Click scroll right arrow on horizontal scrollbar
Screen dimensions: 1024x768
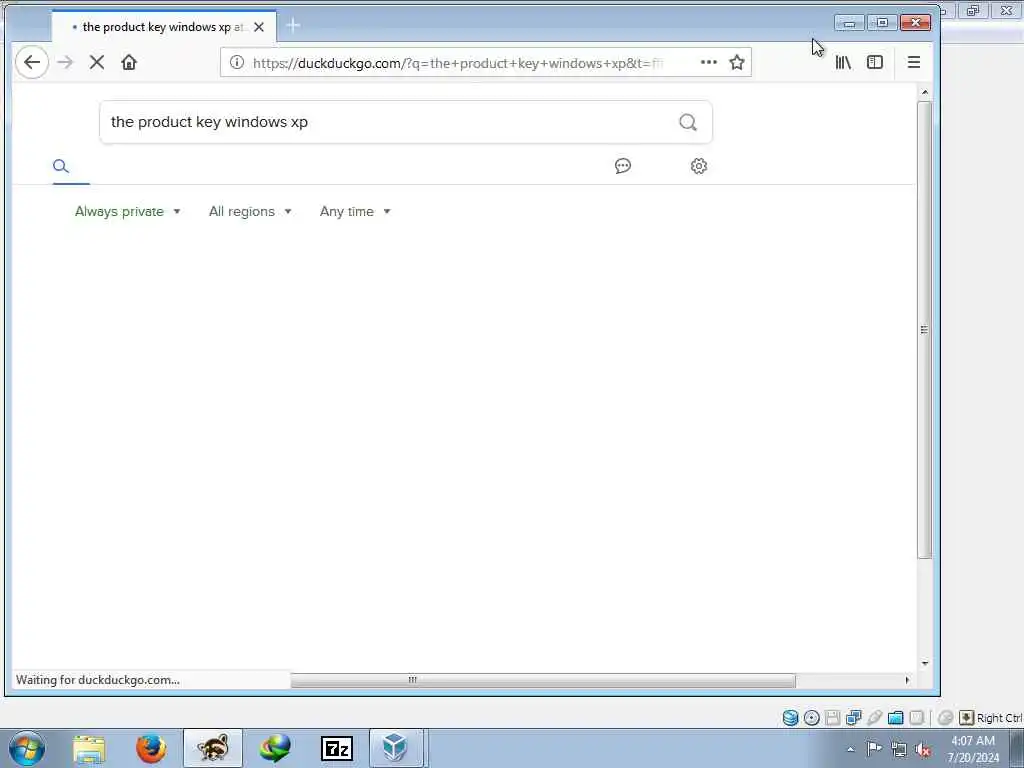tap(907, 680)
